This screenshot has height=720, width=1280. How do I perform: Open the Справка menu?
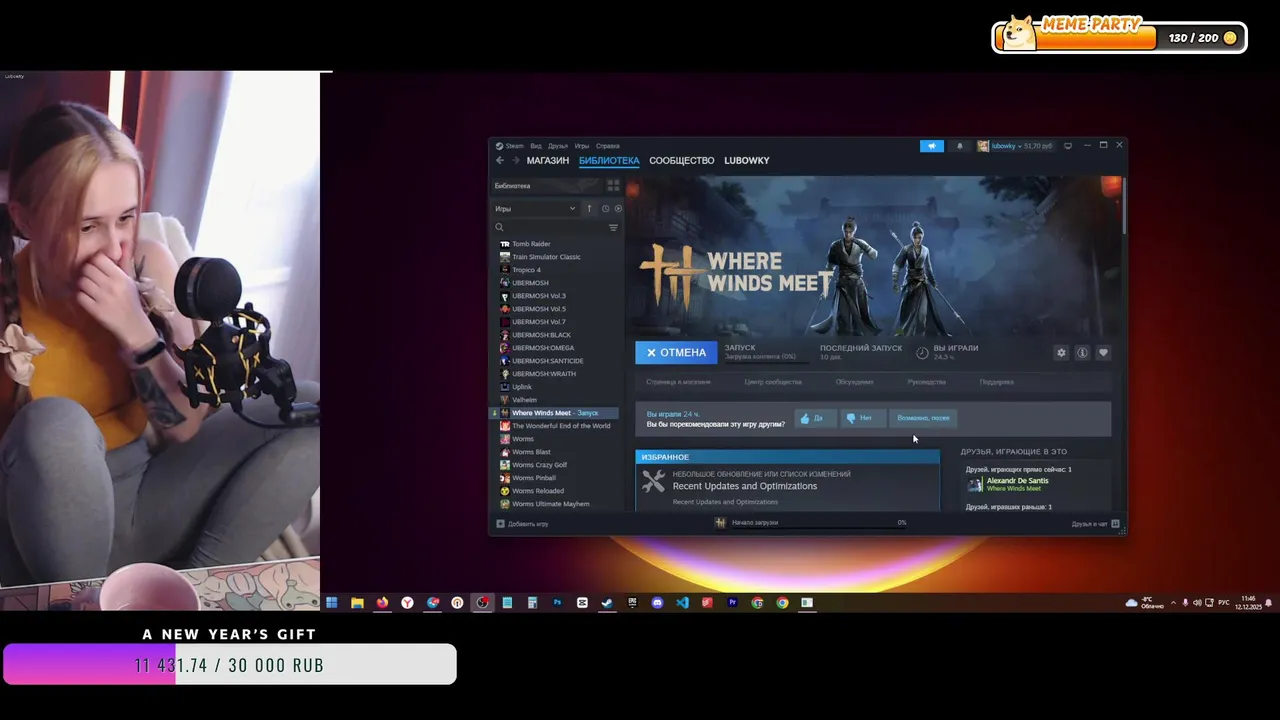(608, 146)
